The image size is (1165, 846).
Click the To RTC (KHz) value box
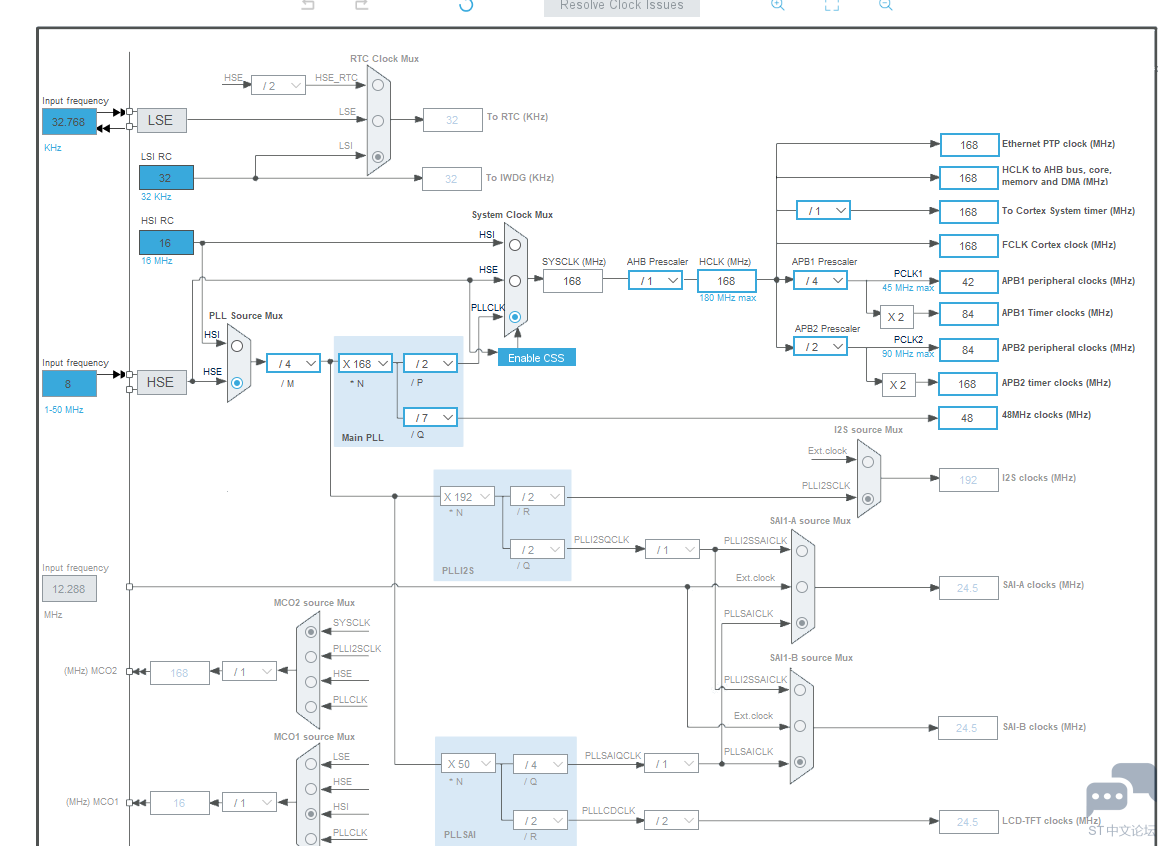click(x=452, y=120)
